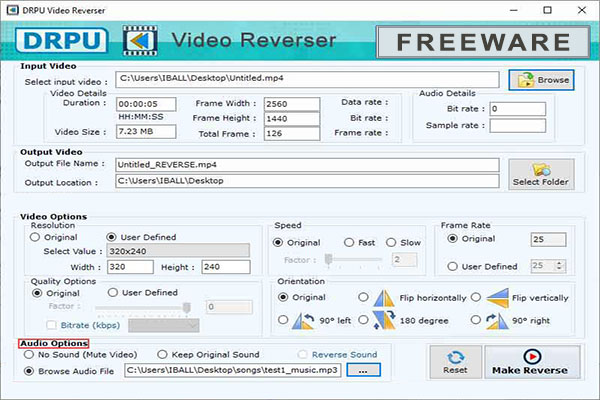The height and width of the screenshot is (400, 600).
Task: Select Flip vertically radio button
Action: coord(476,297)
